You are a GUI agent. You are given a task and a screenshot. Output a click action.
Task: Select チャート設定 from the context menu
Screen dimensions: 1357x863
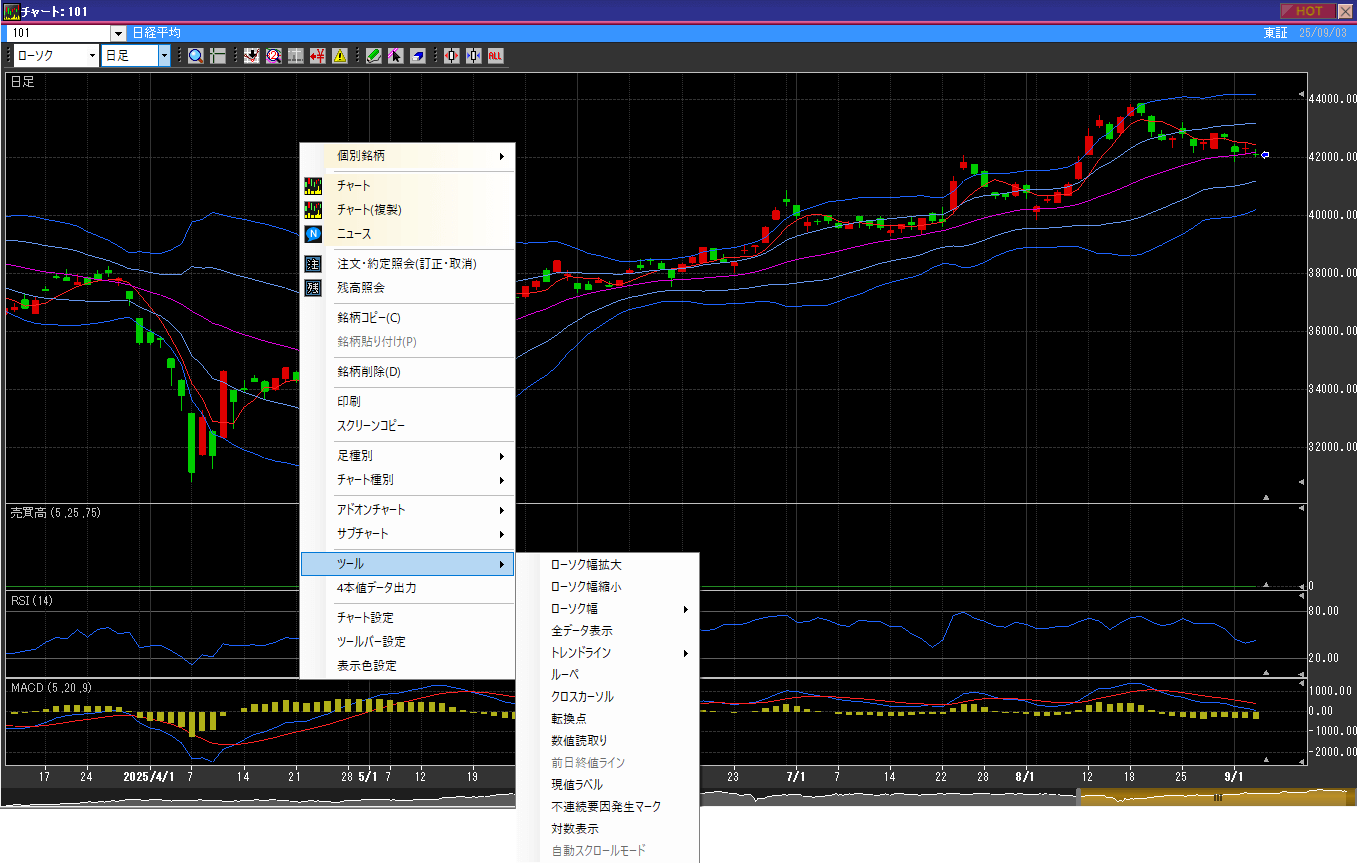365,618
